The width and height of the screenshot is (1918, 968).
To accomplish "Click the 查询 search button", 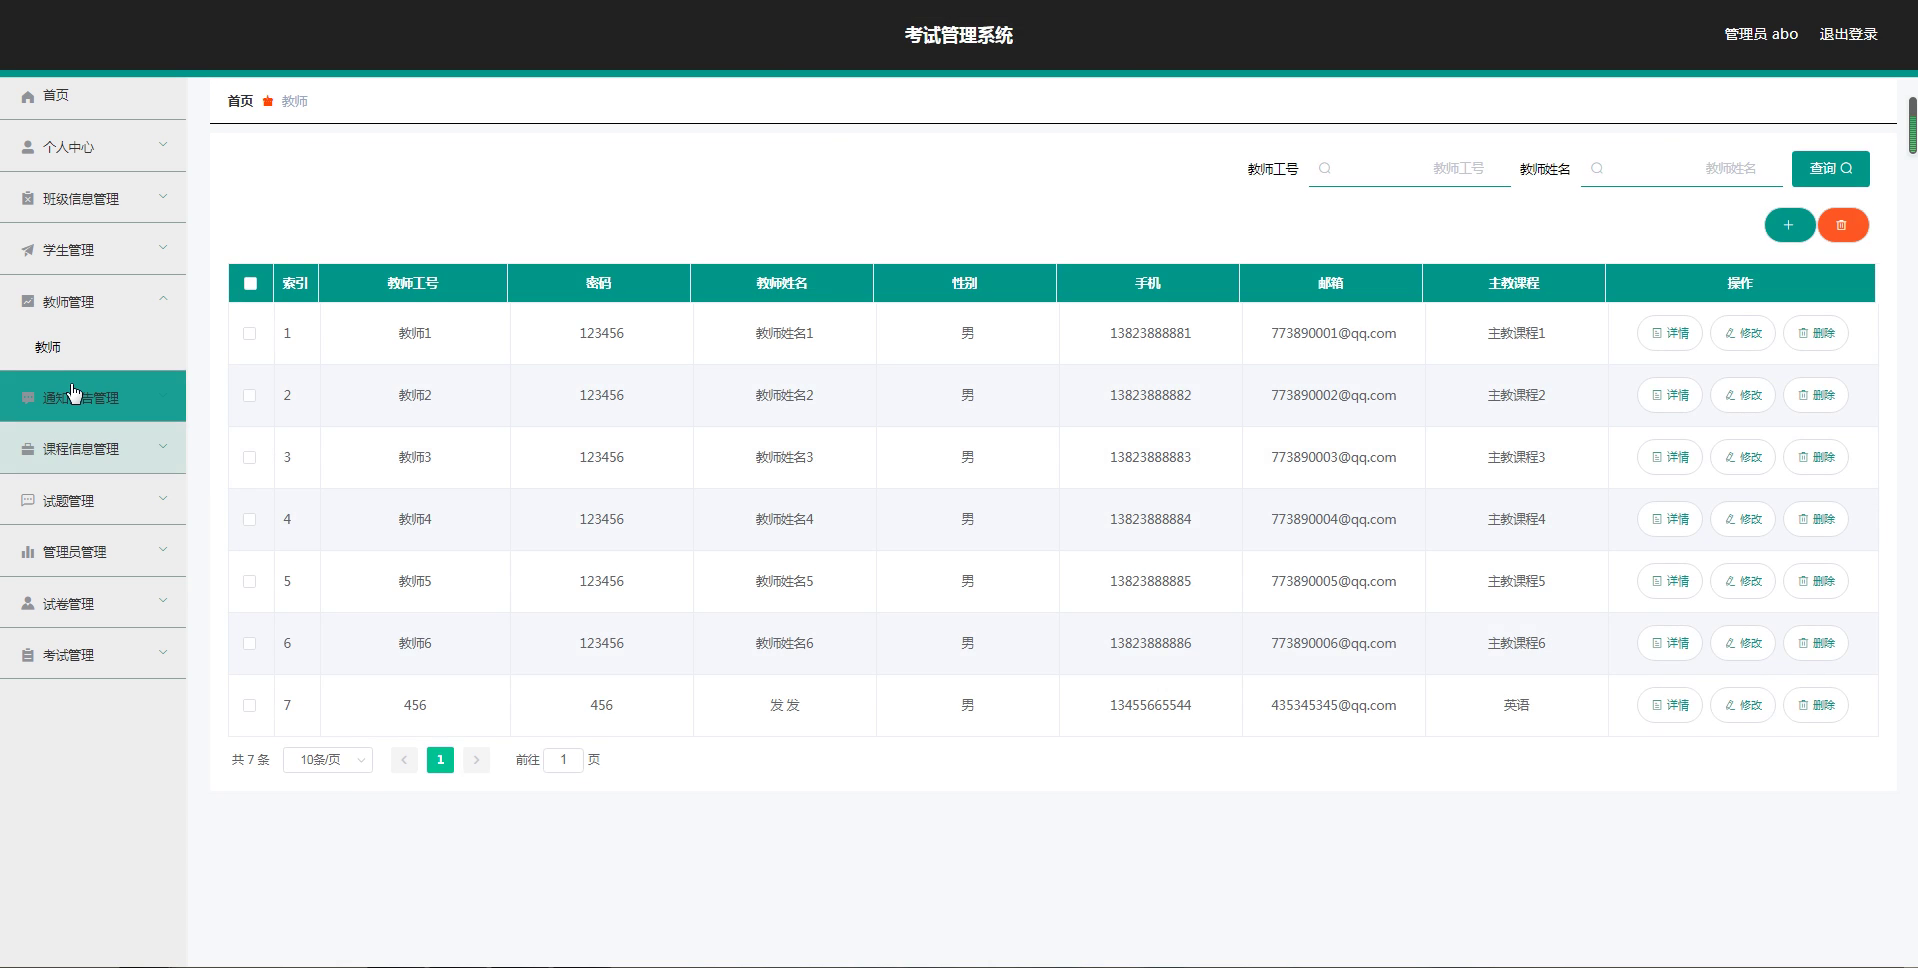I will tap(1830, 168).
